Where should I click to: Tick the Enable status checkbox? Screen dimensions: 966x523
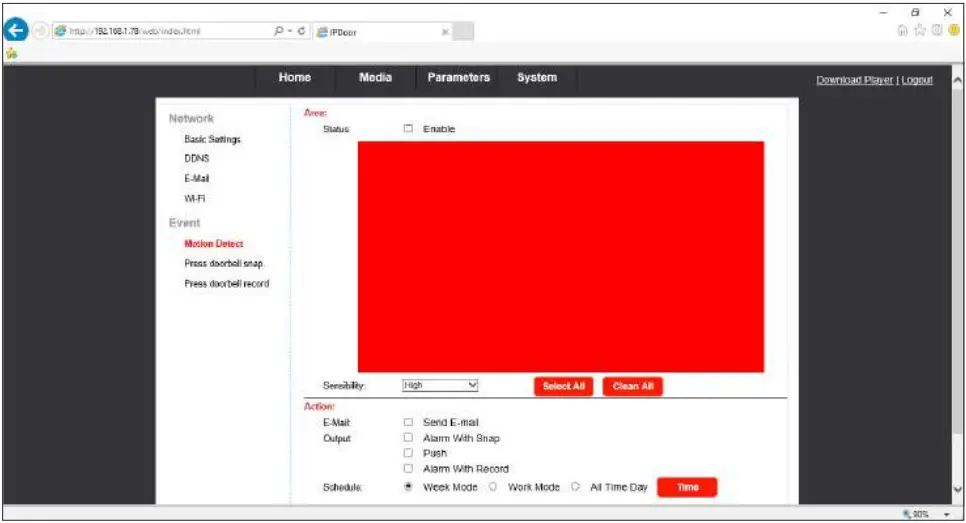pos(408,129)
